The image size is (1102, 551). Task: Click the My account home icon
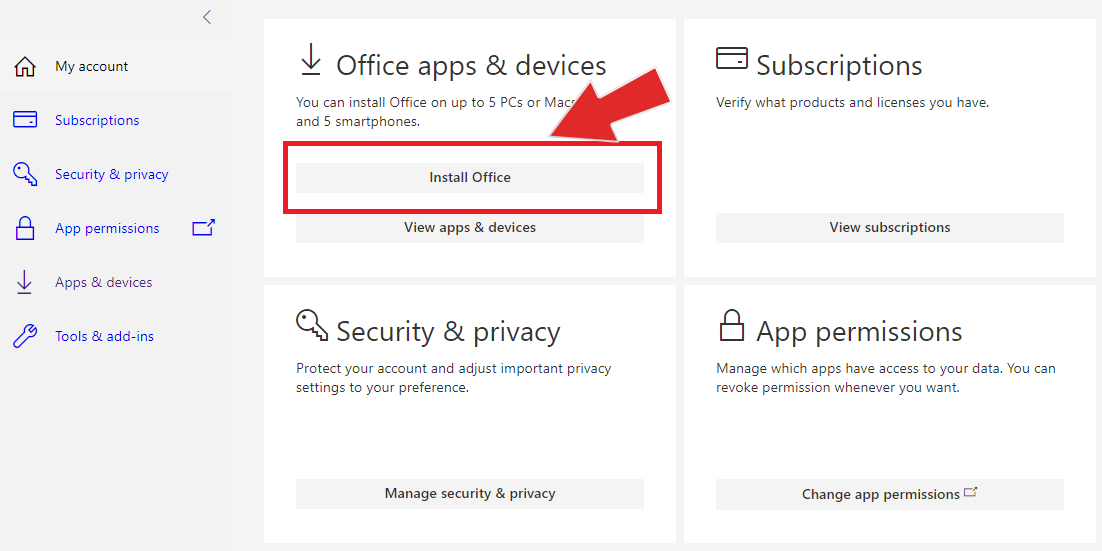pos(25,67)
